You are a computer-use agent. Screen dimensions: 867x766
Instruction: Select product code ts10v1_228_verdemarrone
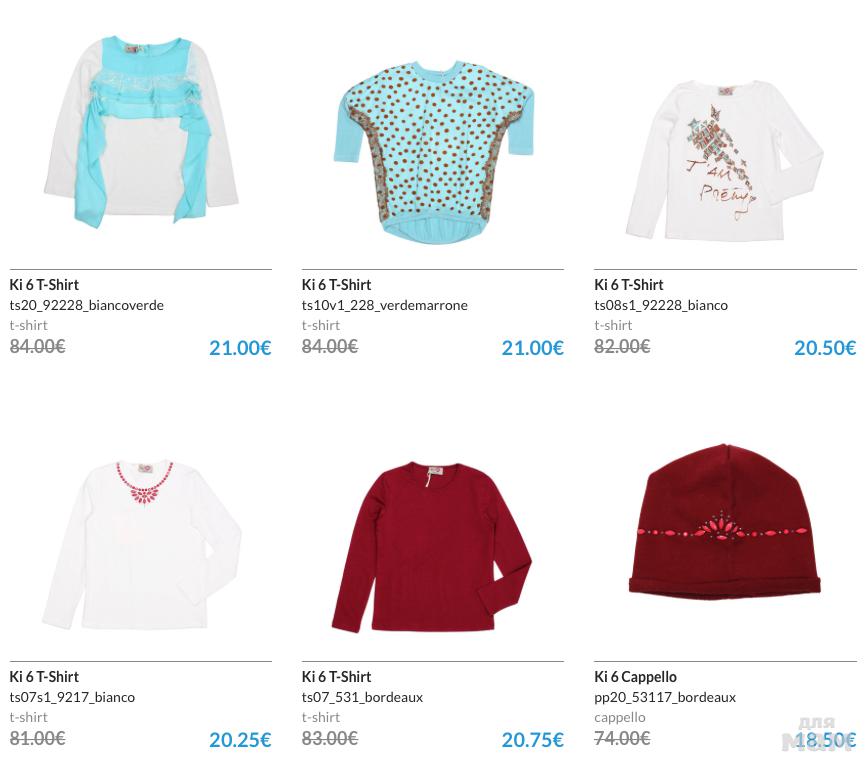point(385,305)
